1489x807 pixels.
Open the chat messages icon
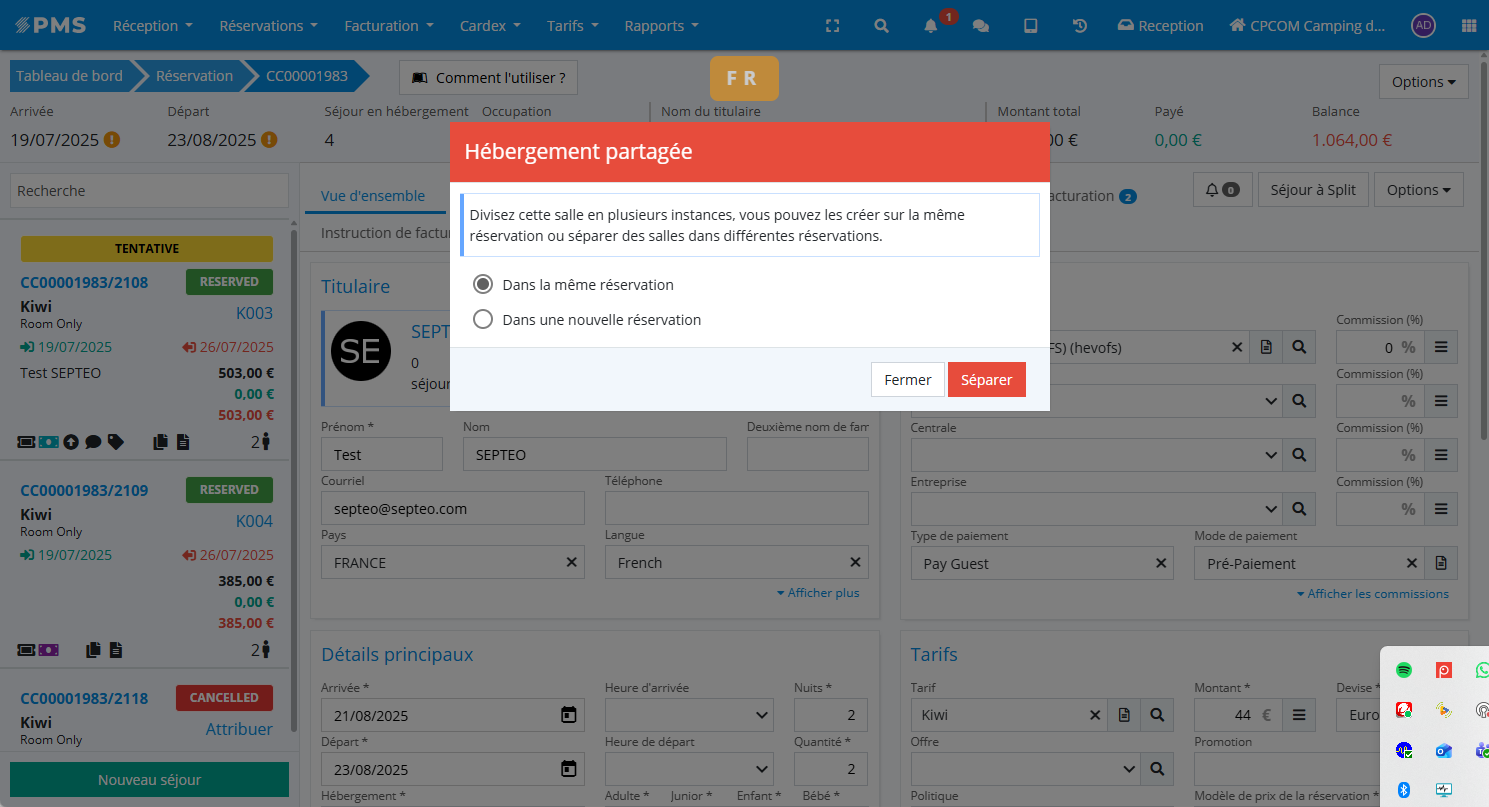point(980,26)
